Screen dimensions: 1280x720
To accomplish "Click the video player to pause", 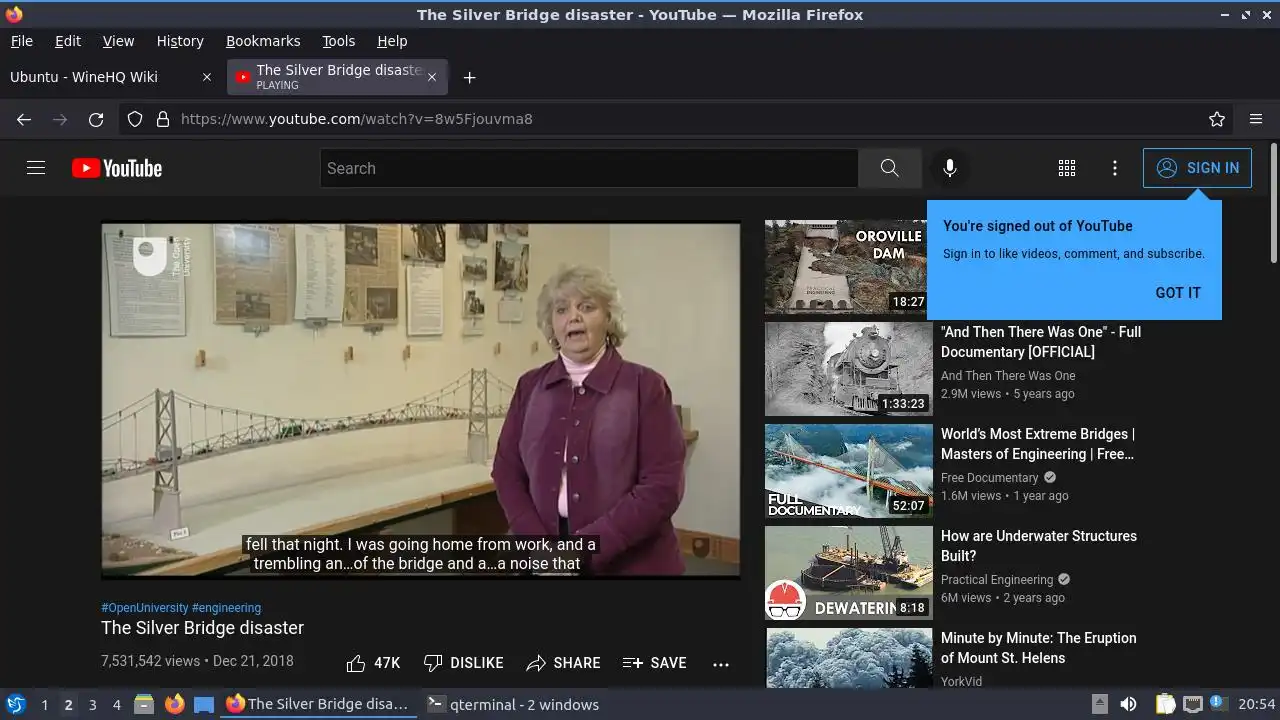I will (x=421, y=400).
